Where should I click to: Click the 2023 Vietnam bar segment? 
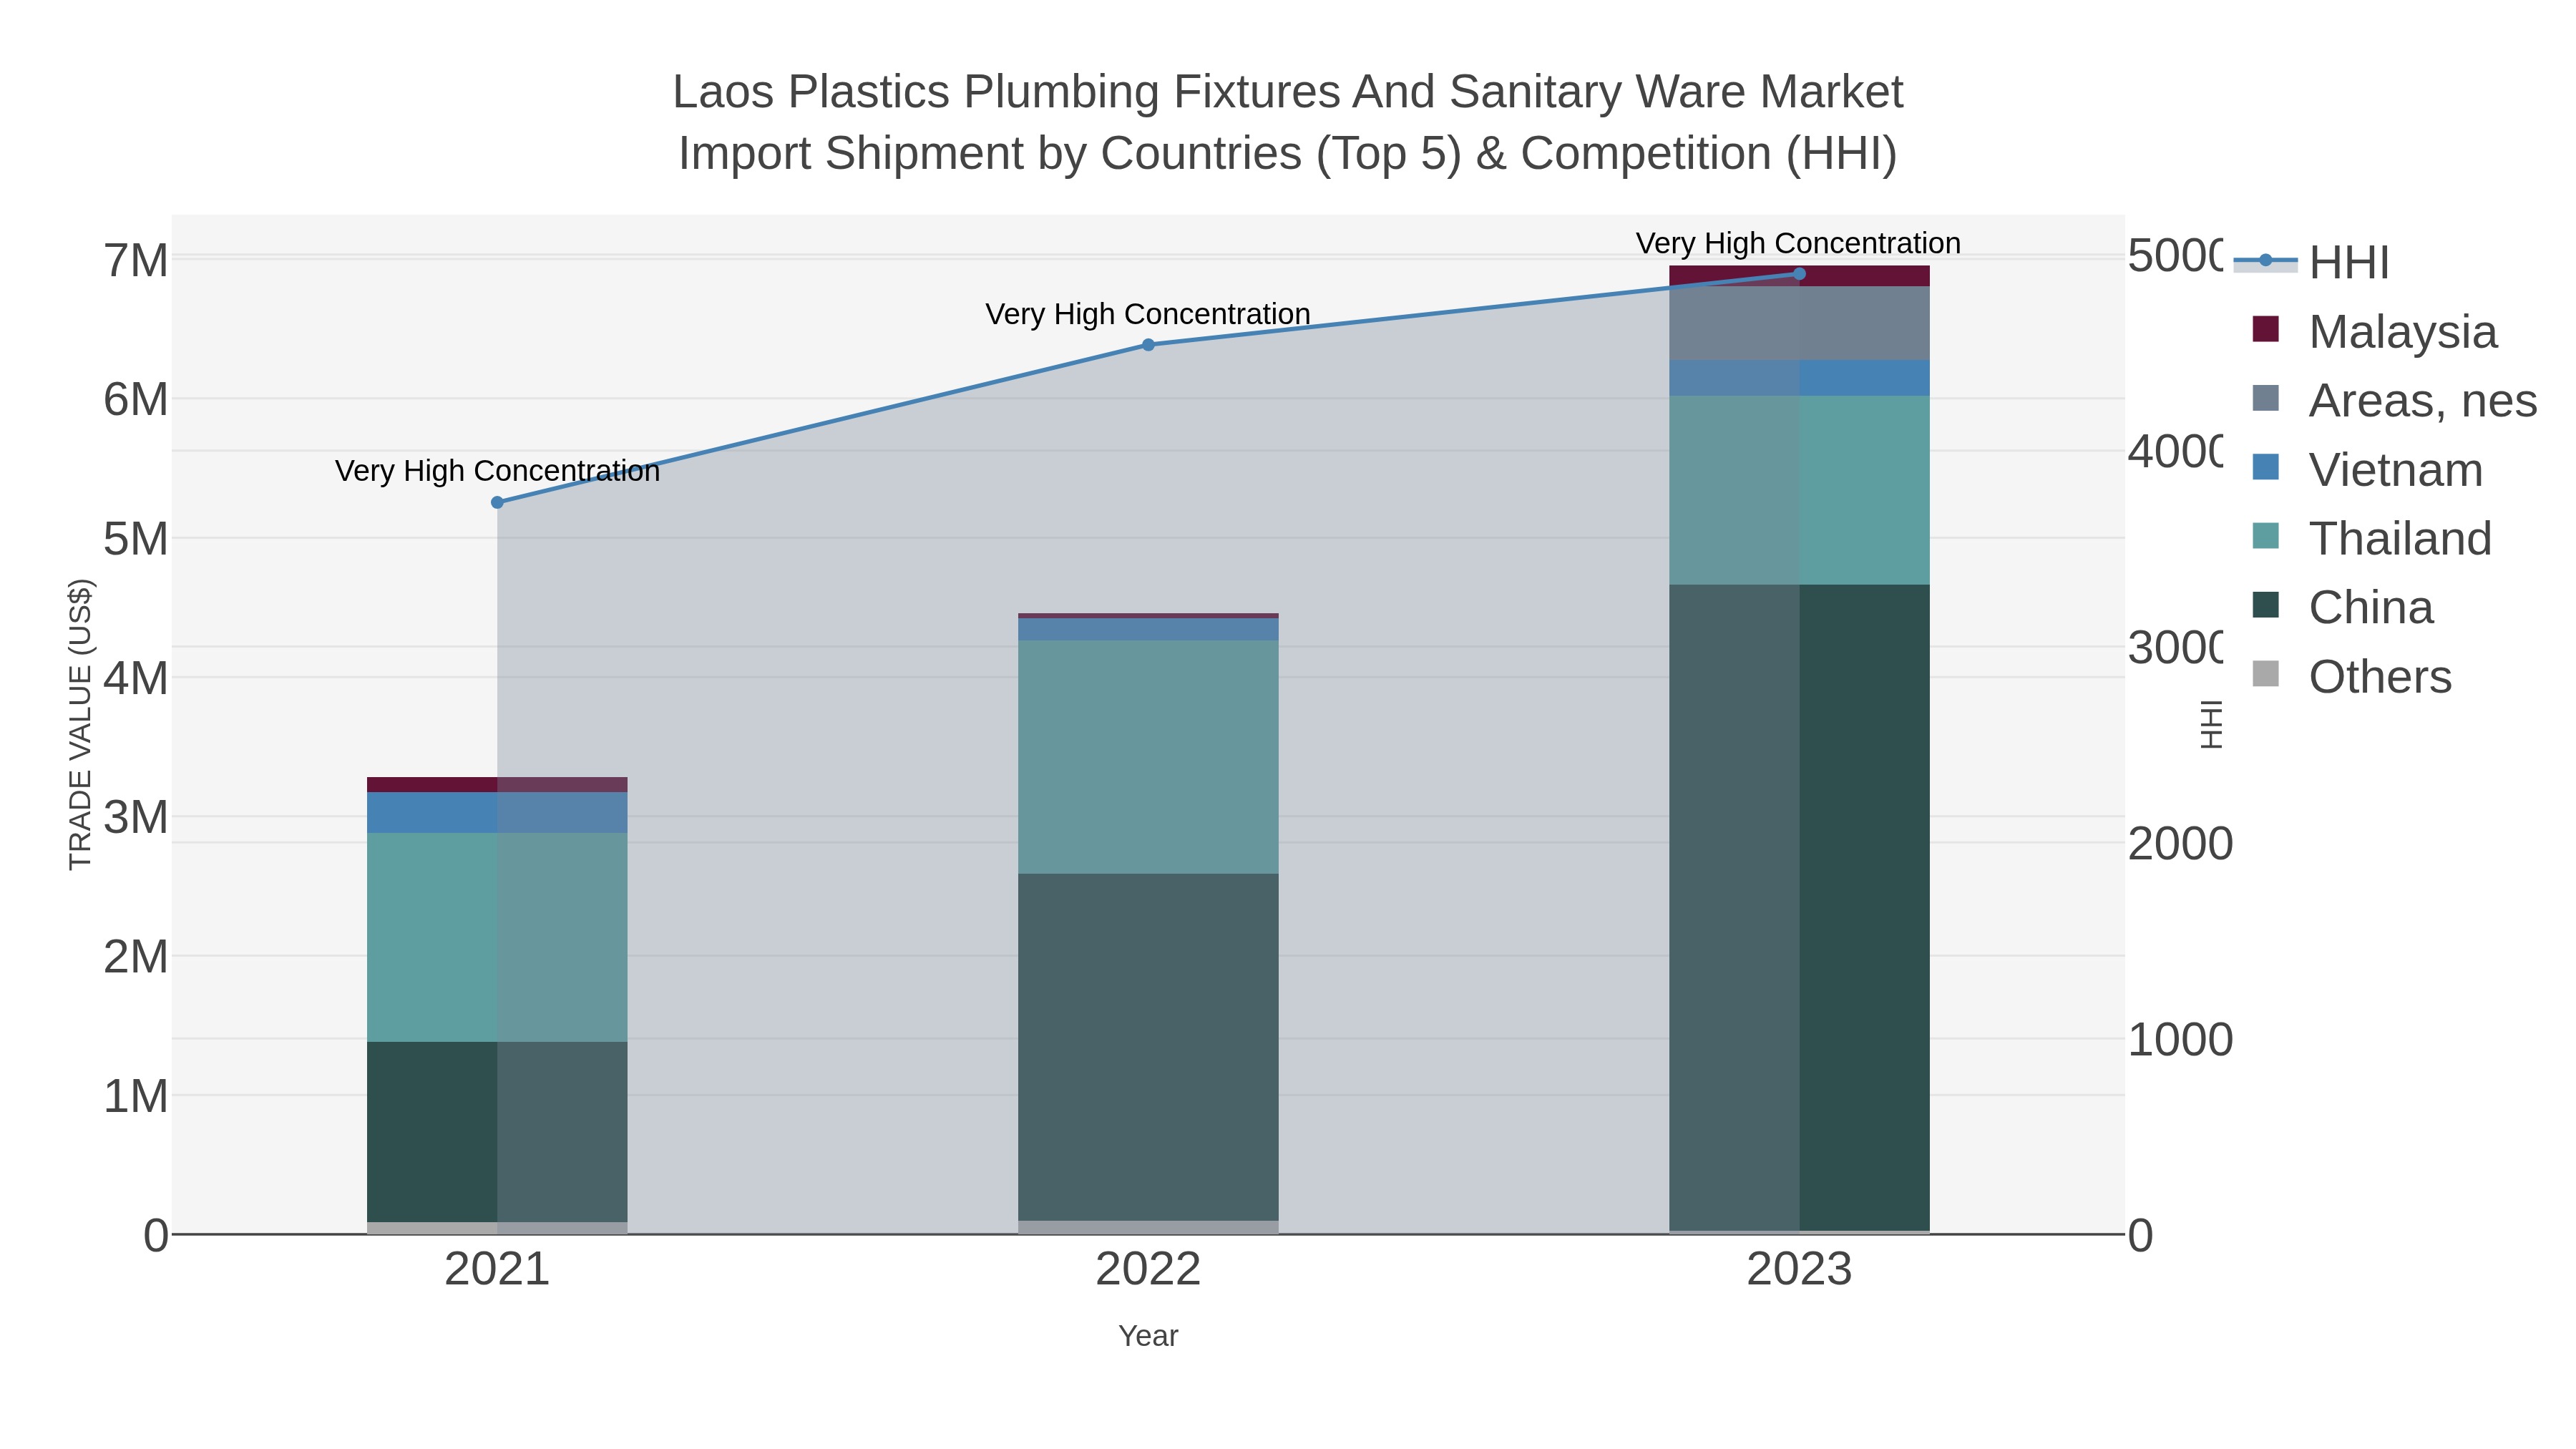pyautogui.click(x=1799, y=378)
